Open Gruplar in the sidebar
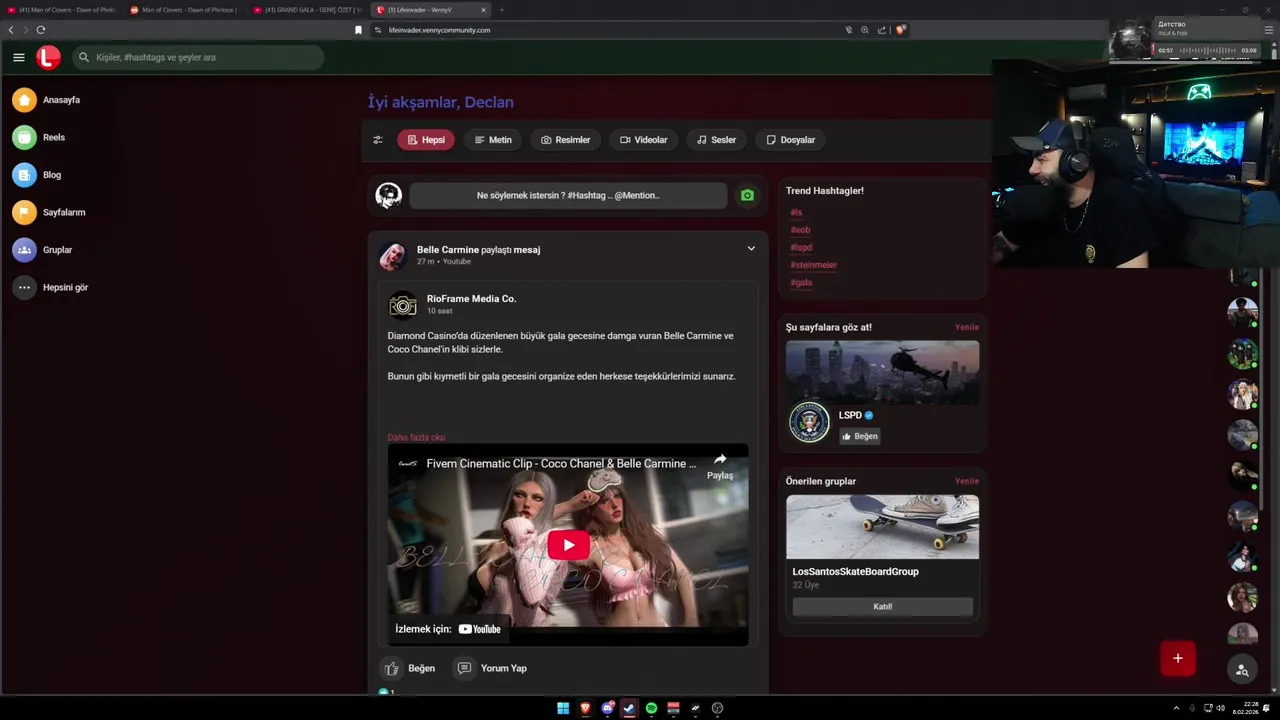1280x720 pixels. click(x=43, y=250)
